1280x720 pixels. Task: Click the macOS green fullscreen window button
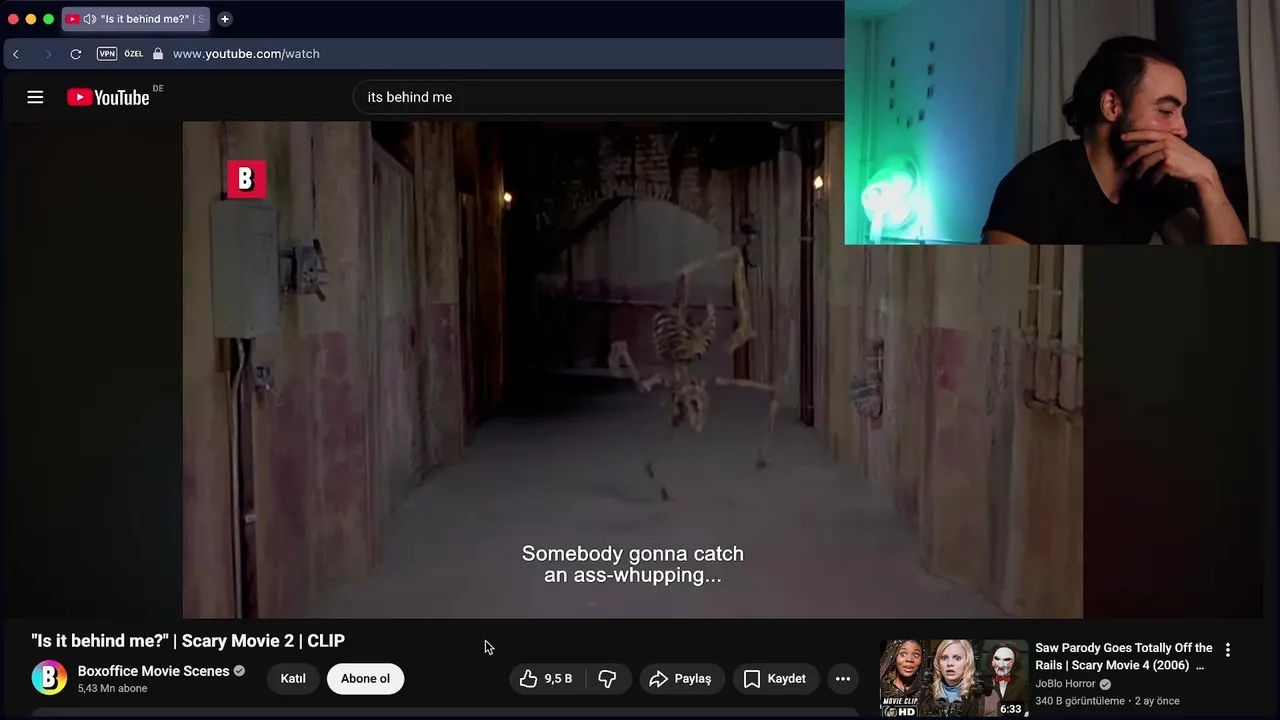tap(48, 19)
